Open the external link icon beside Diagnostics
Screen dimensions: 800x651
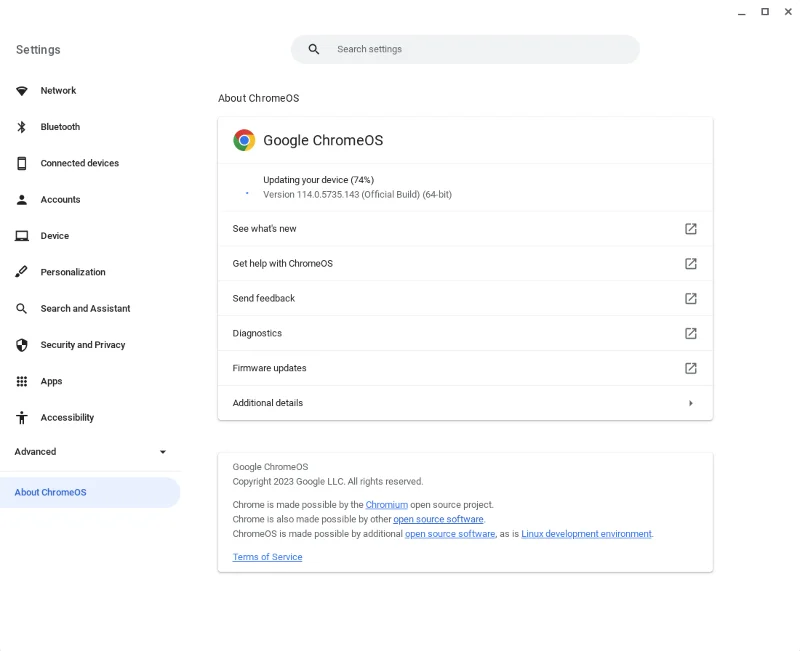pos(690,333)
